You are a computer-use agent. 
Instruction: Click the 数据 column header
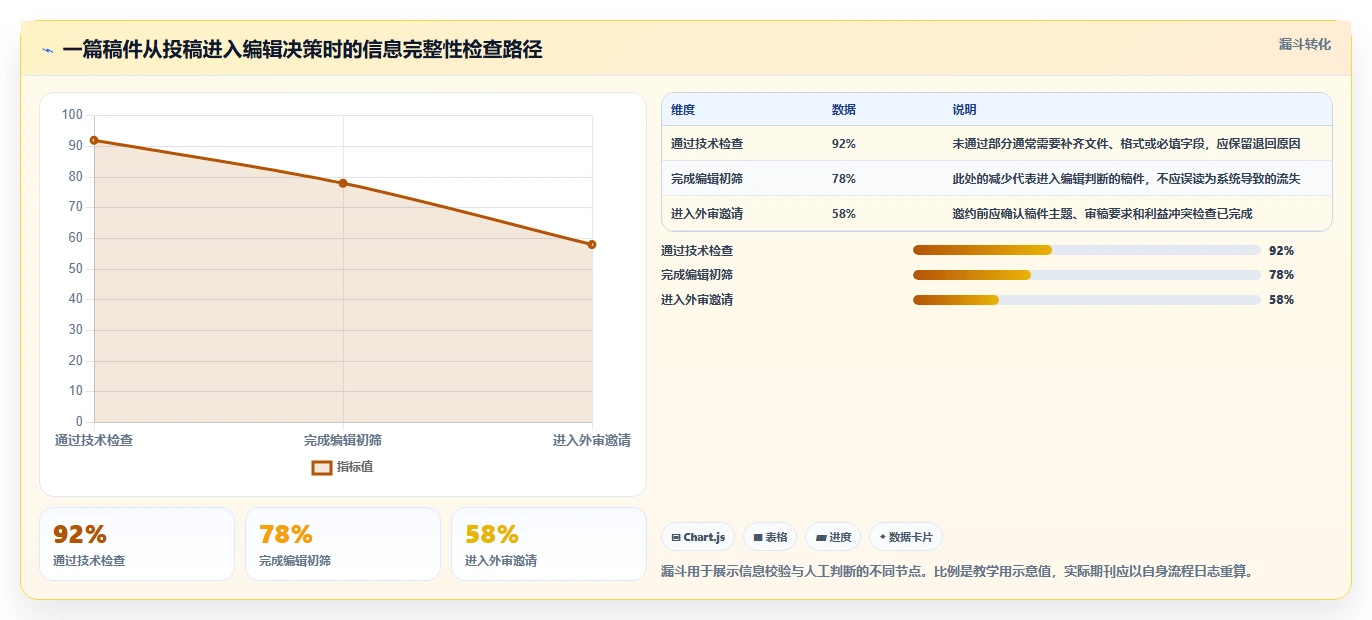pos(844,110)
